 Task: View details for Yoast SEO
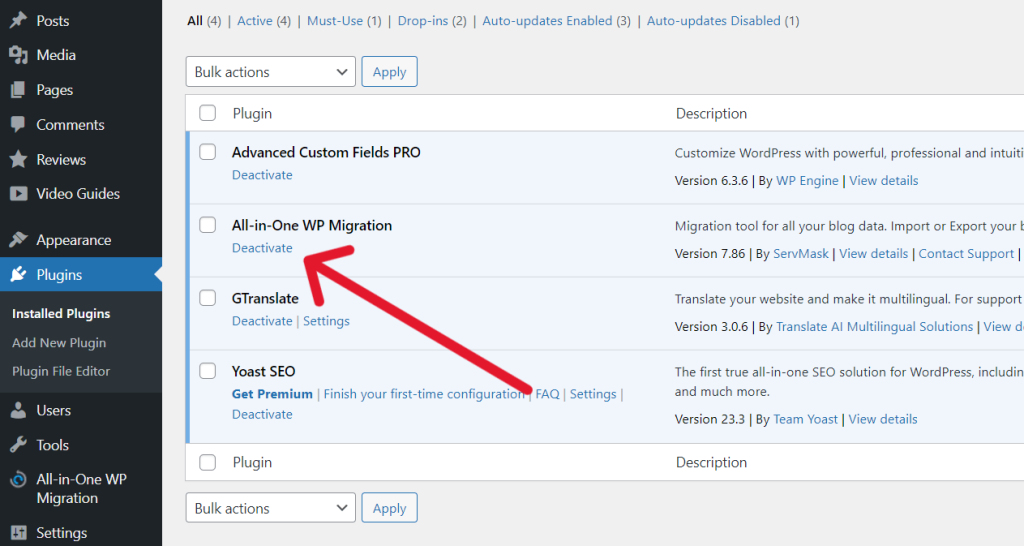pyautogui.click(x=883, y=419)
